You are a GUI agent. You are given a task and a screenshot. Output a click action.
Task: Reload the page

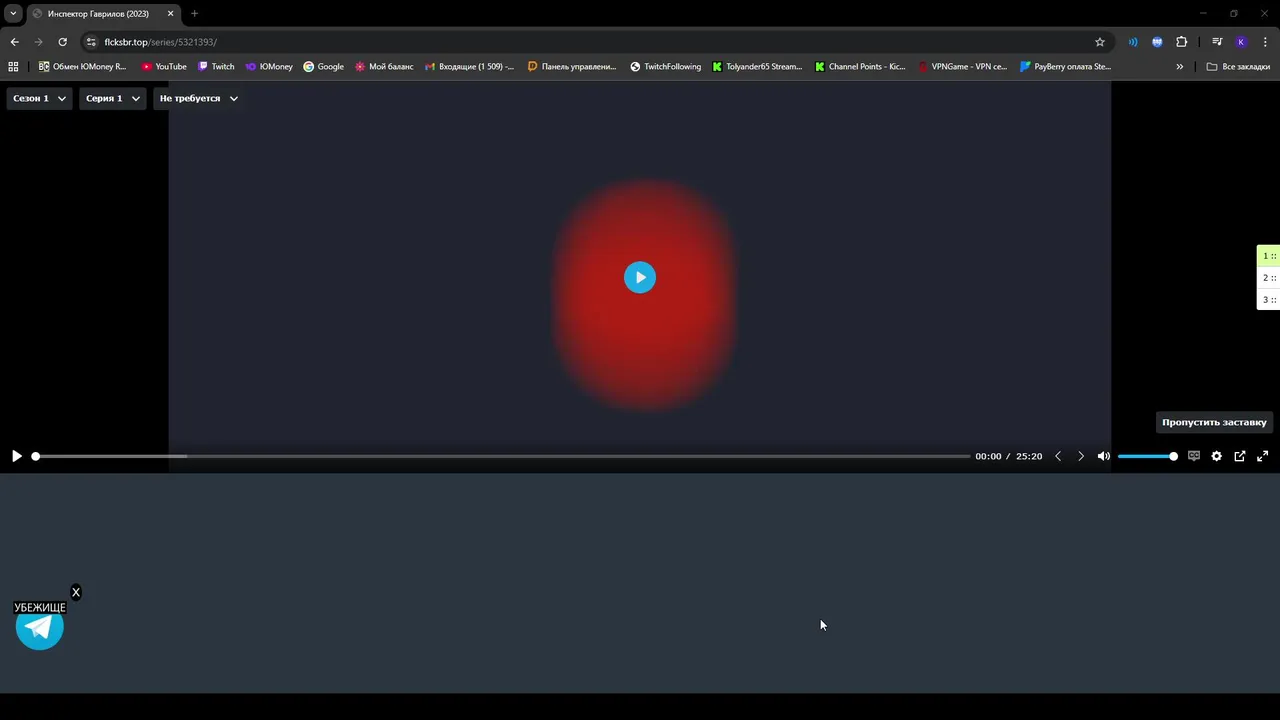[62, 42]
